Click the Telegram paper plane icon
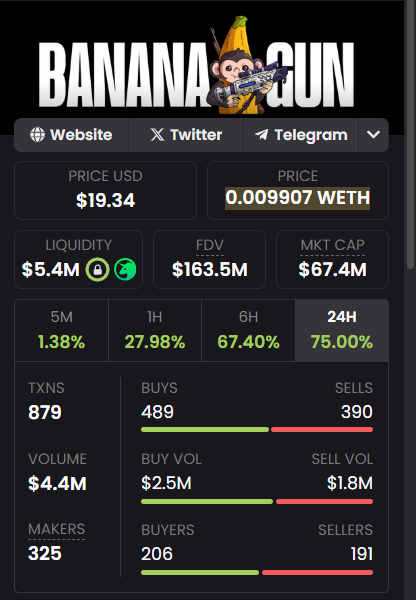Screen dimensions: 416x600 point(262,135)
